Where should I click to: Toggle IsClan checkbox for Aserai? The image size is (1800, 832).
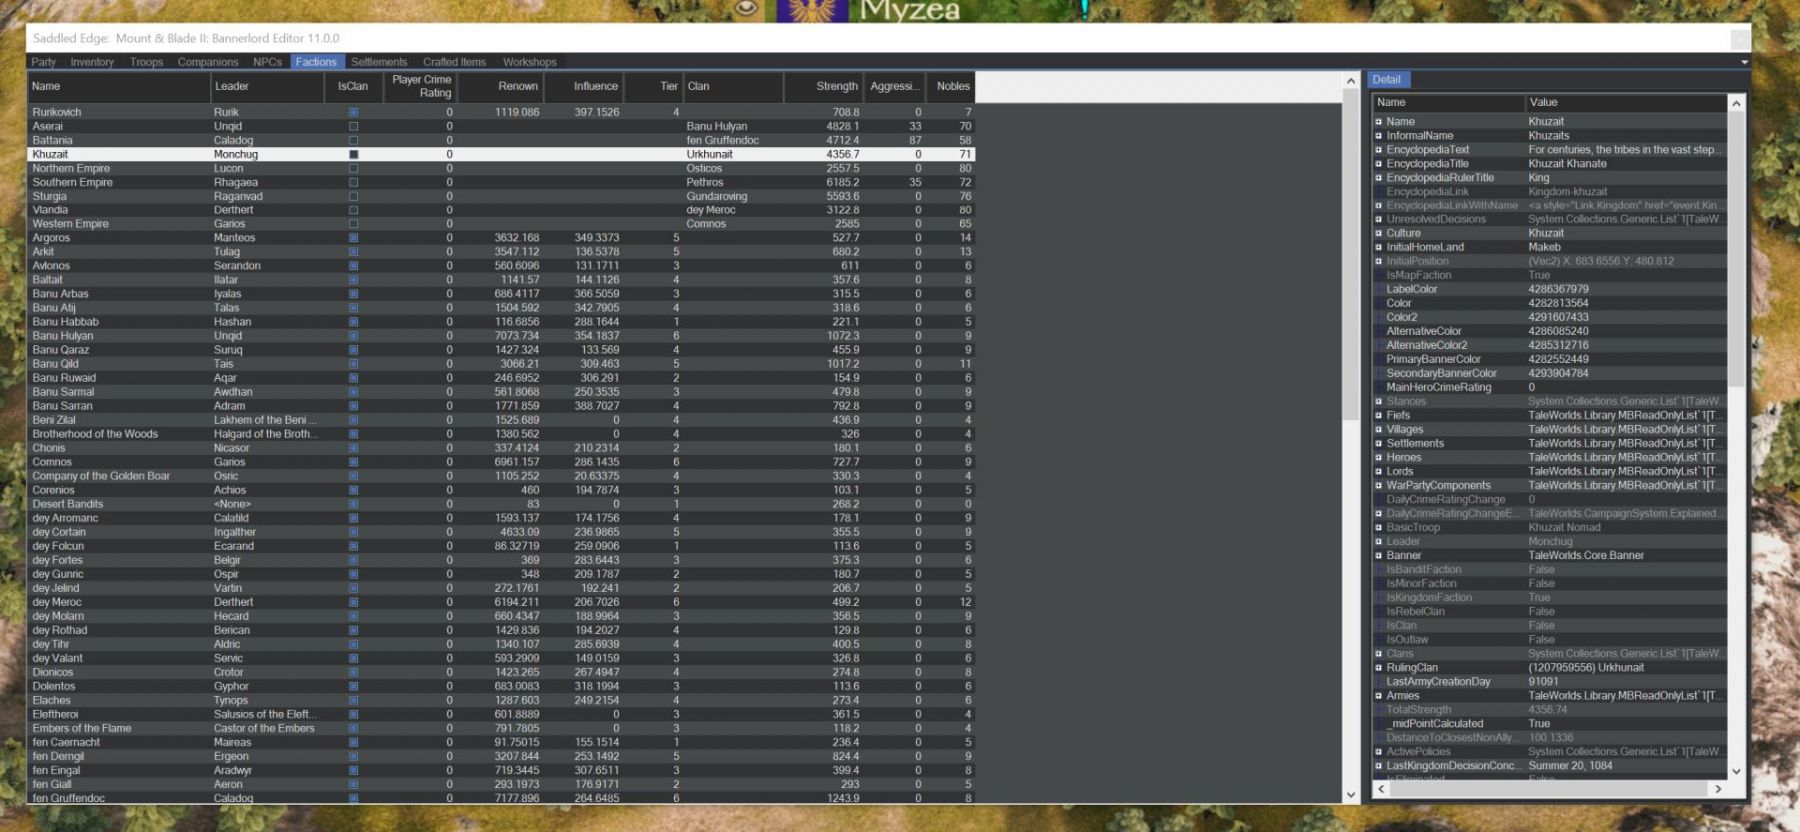[x=353, y=127]
